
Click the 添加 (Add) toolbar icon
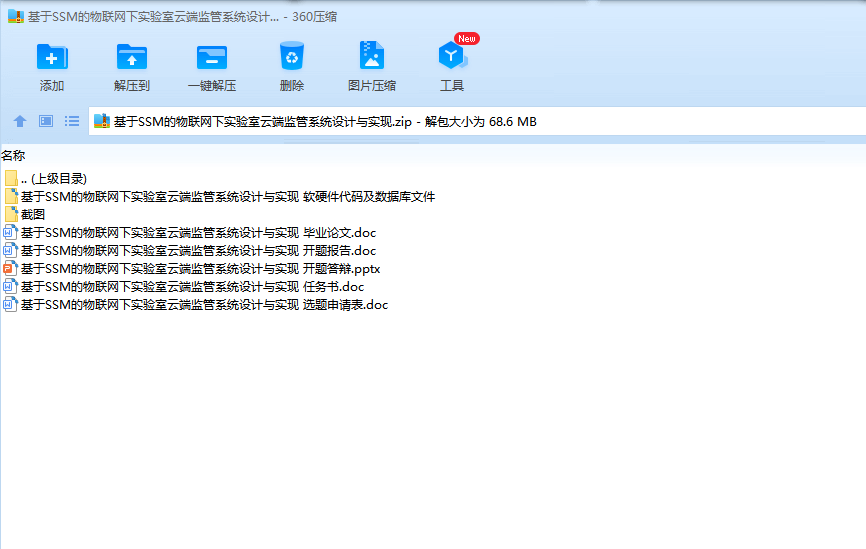coord(52,57)
